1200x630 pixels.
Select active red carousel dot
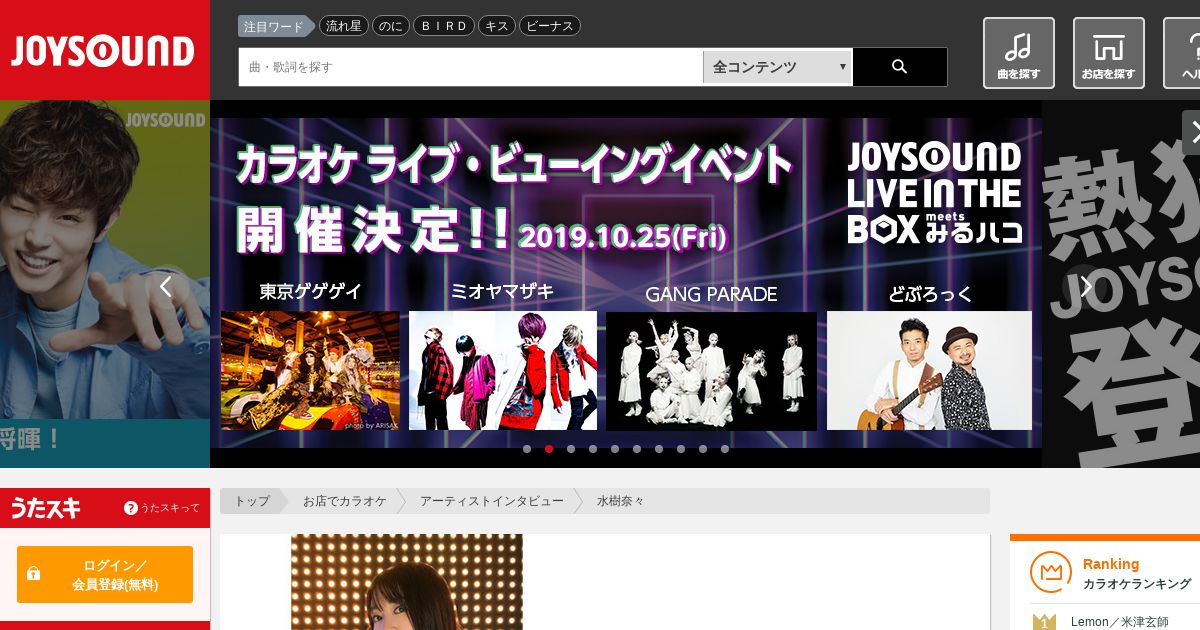coord(549,449)
